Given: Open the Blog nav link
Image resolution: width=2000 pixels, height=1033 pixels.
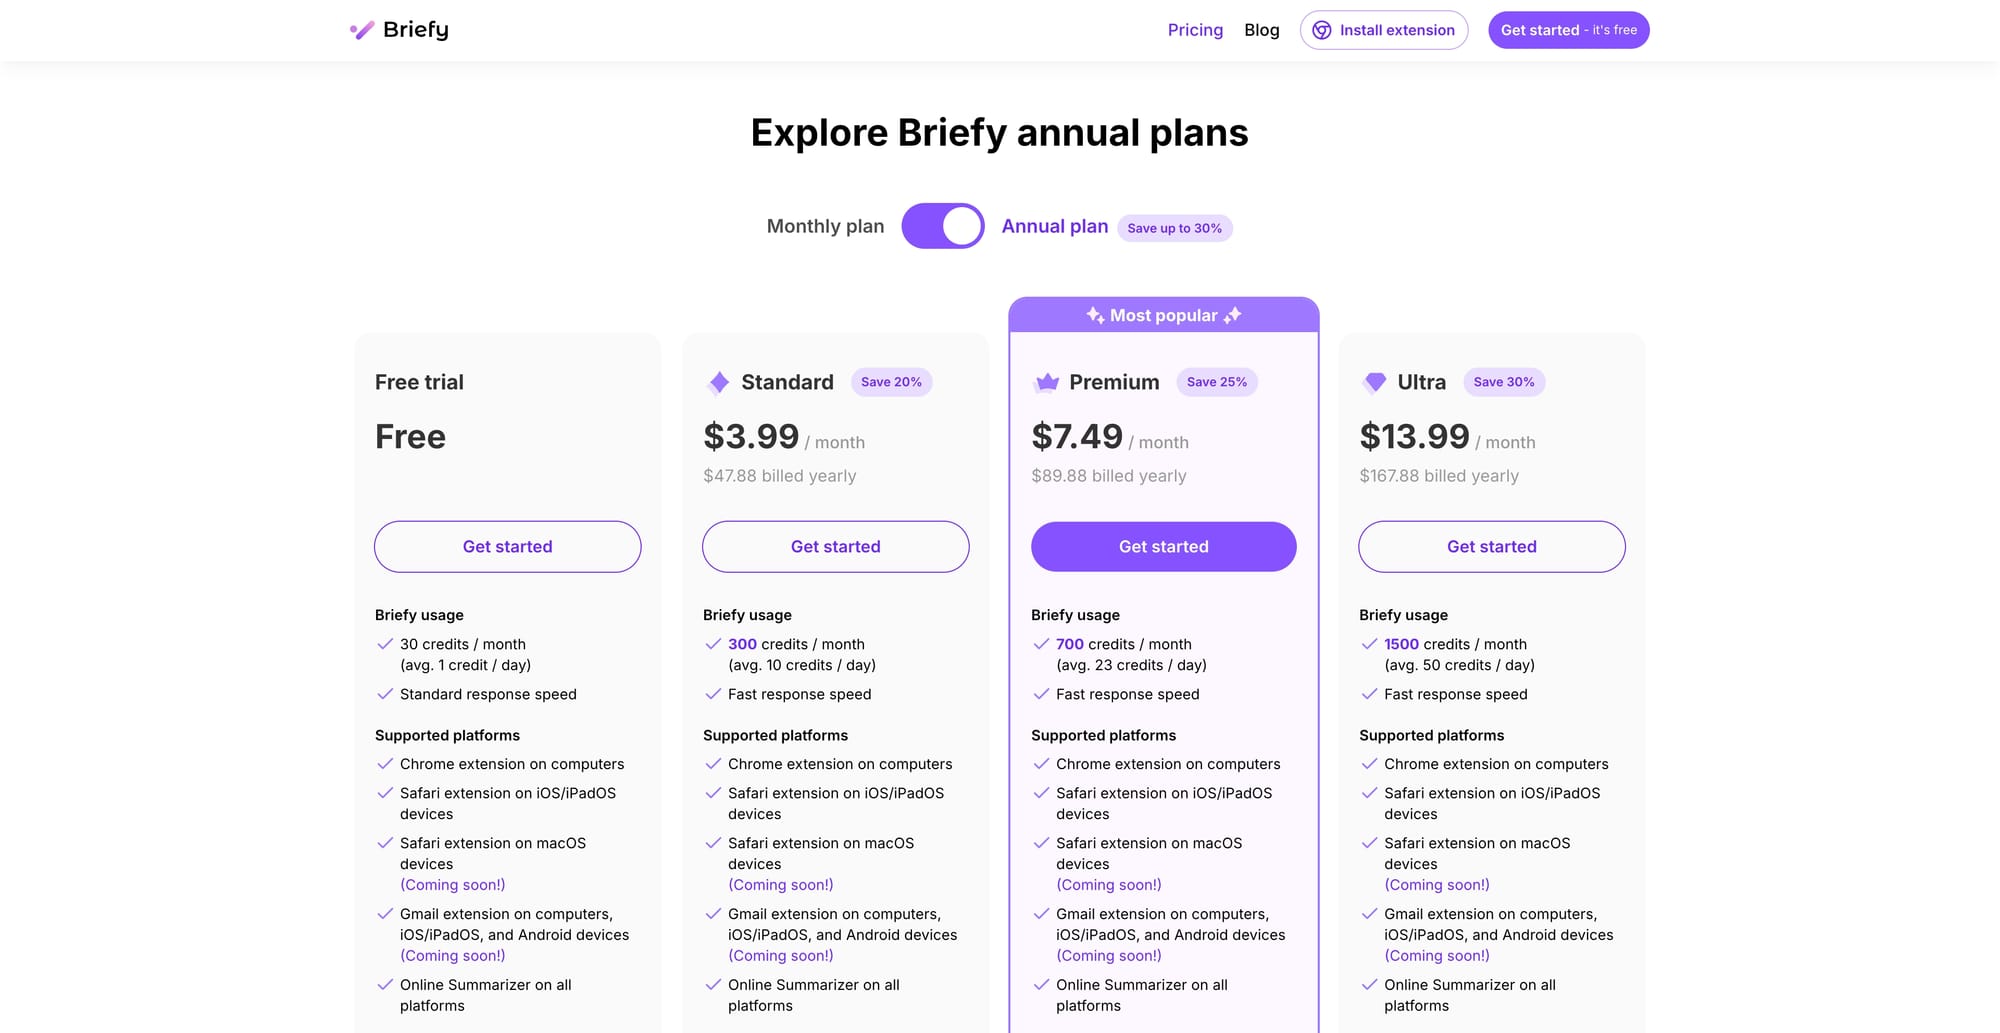Looking at the screenshot, I should [x=1261, y=30].
